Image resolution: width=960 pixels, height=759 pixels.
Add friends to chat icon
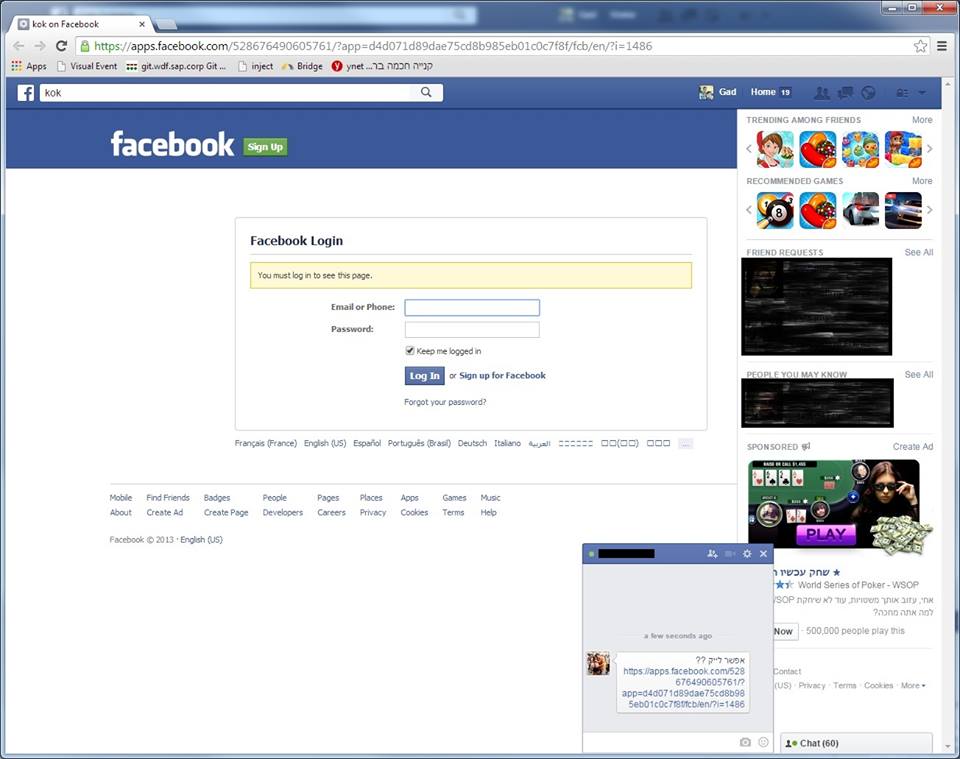click(712, 553)
